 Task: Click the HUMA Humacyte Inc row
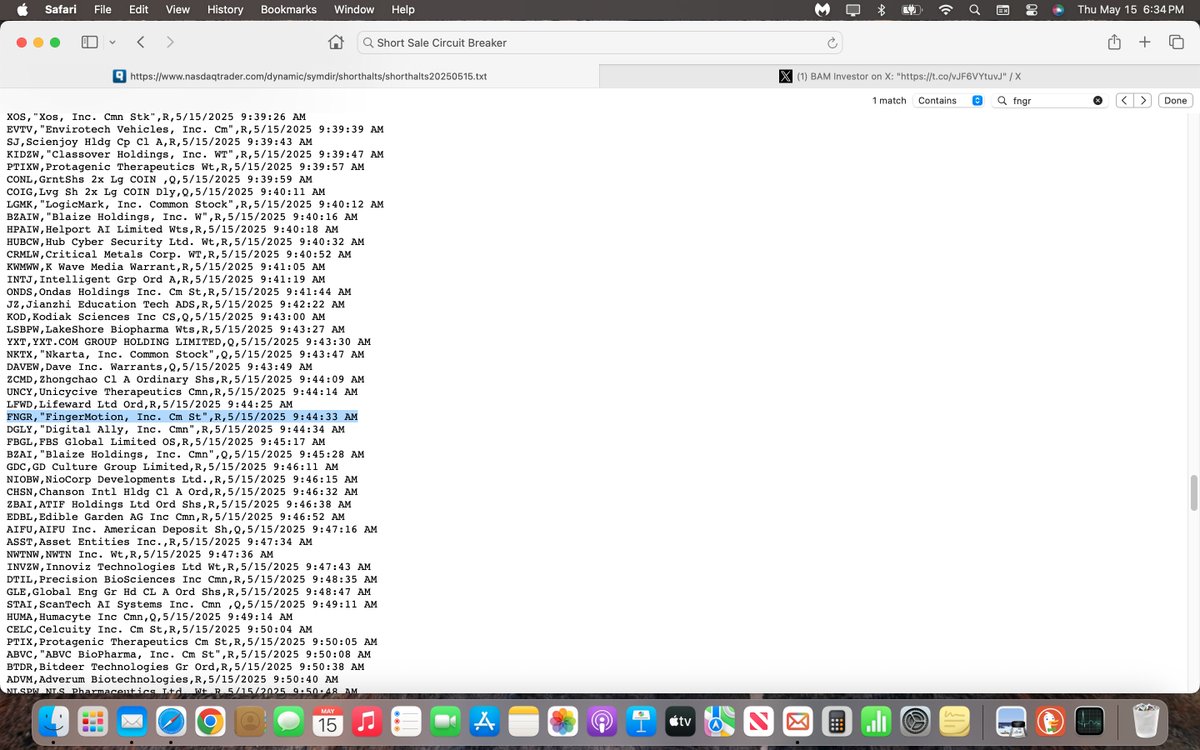coord(149,617)
